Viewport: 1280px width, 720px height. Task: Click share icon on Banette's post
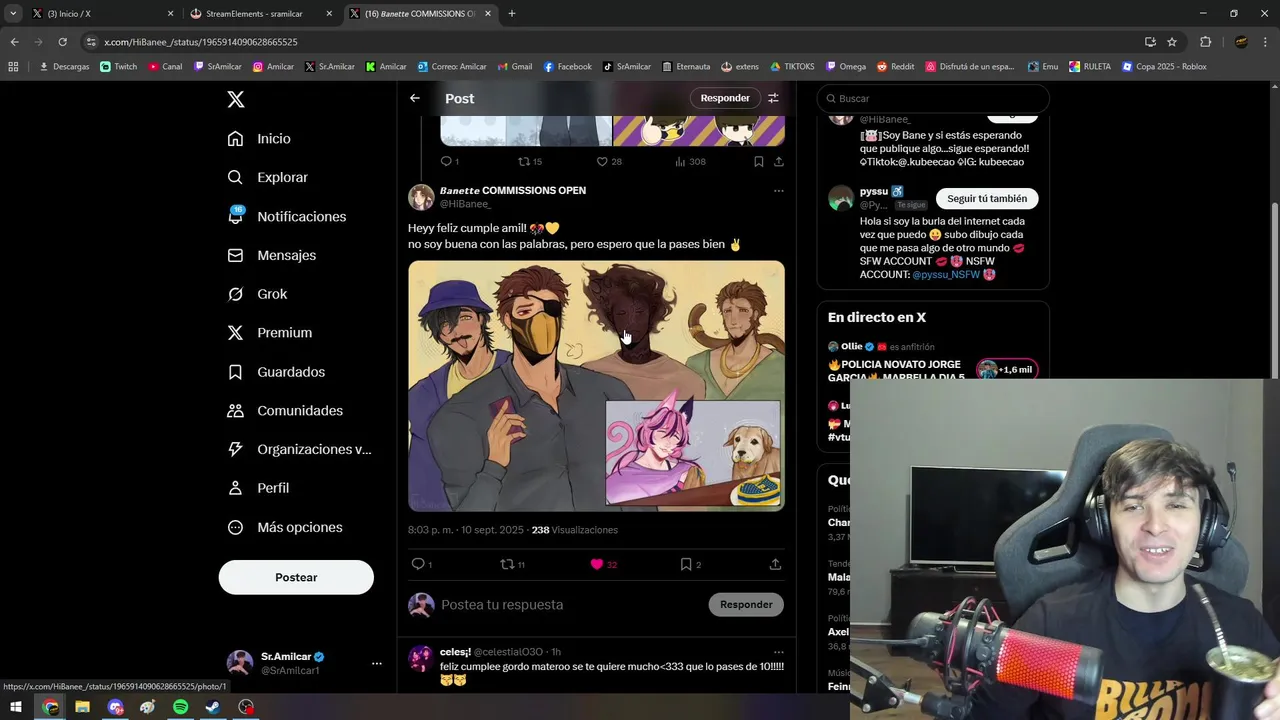[775, 564]
